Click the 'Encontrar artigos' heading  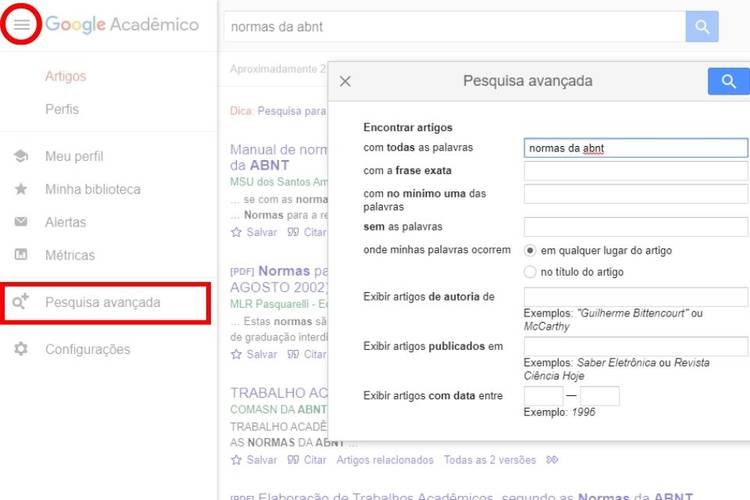point(408,128)
